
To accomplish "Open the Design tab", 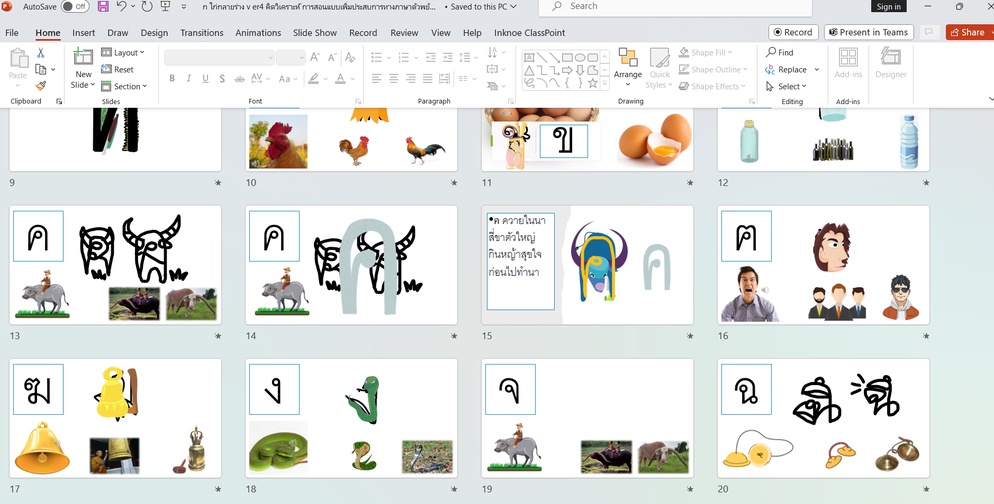I will coord(154,32).
